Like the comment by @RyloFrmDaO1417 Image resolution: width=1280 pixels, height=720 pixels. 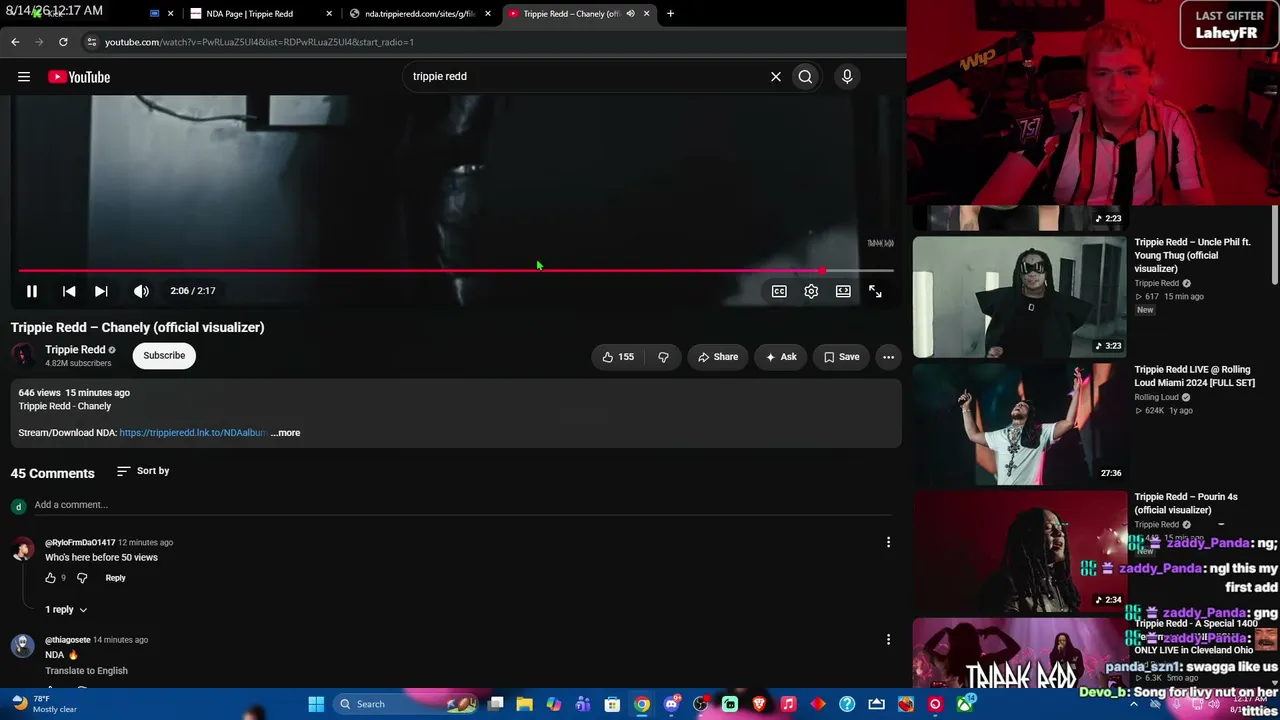pyautogui.click(x=50, y=578)
